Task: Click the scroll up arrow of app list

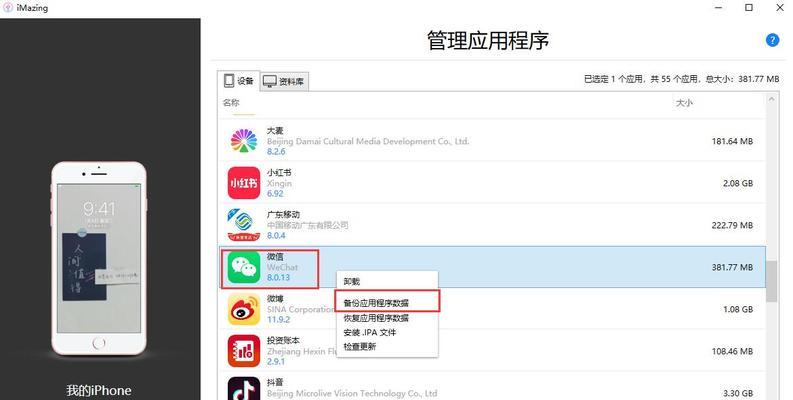Action: click(x=771, y=100)
